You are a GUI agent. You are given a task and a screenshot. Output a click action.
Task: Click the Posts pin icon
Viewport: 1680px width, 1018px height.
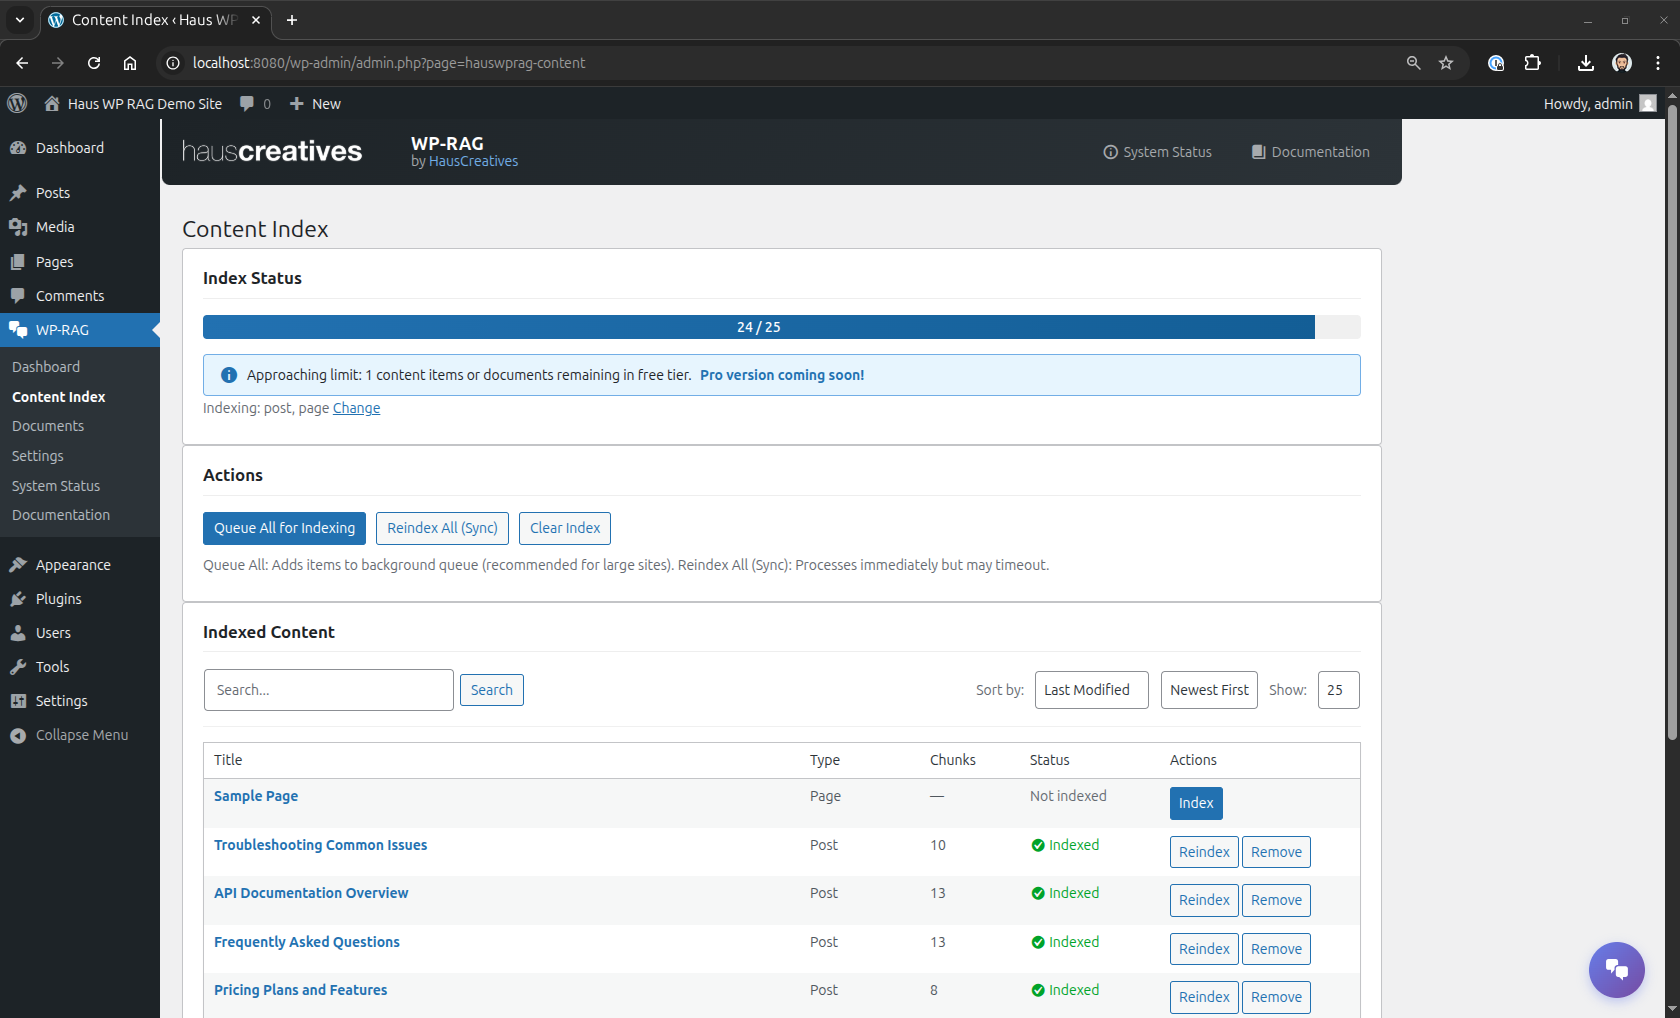(18, 193)
